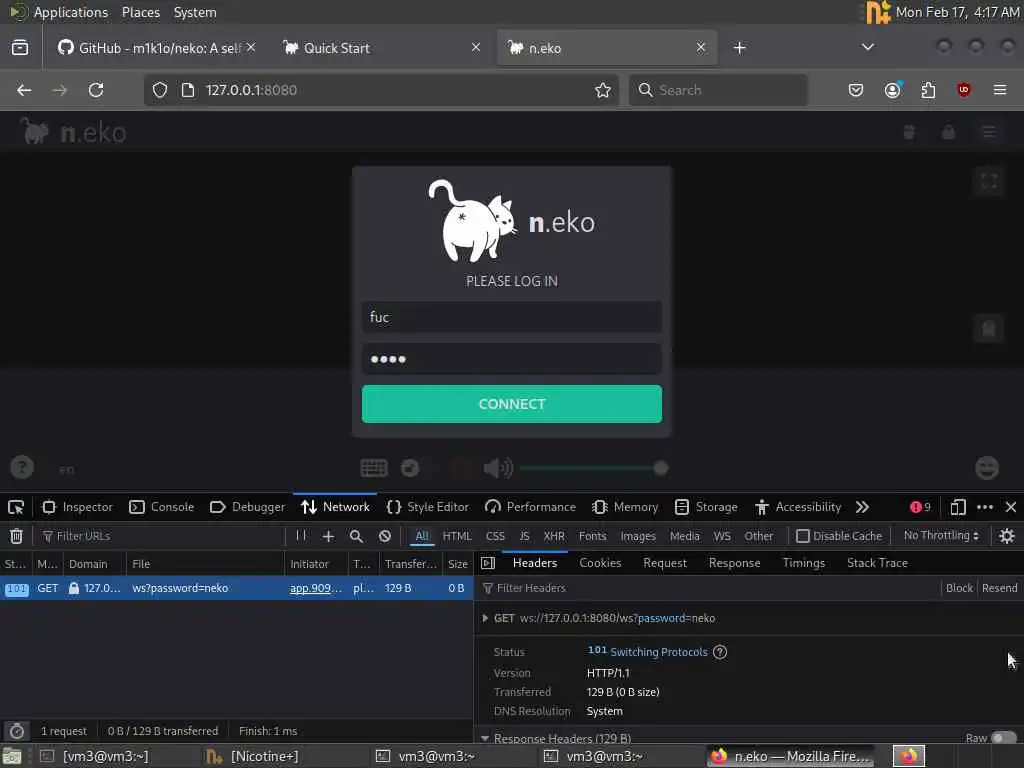This screenshot has width=1024, height=768.
Task: Switch to Nicotine+ taskbar window
Action: pyautogui.click(x=253, y=756)
